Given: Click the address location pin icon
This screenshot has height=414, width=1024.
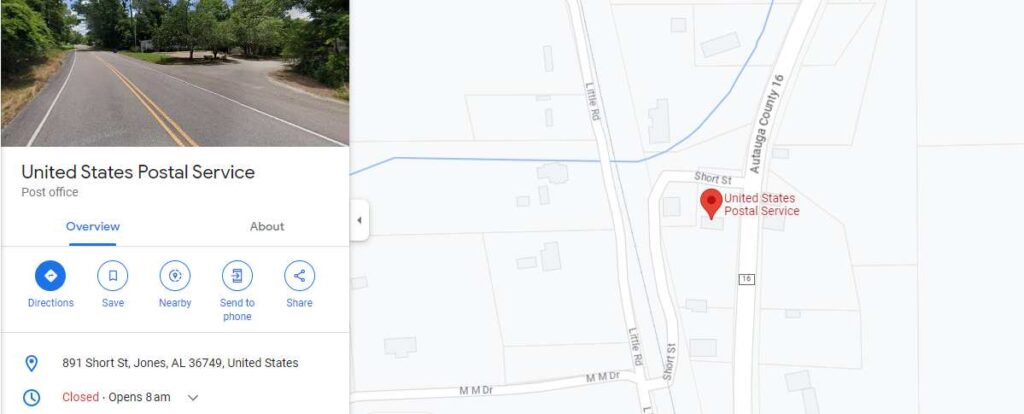Looking at the screenshot, I should 31,363.
